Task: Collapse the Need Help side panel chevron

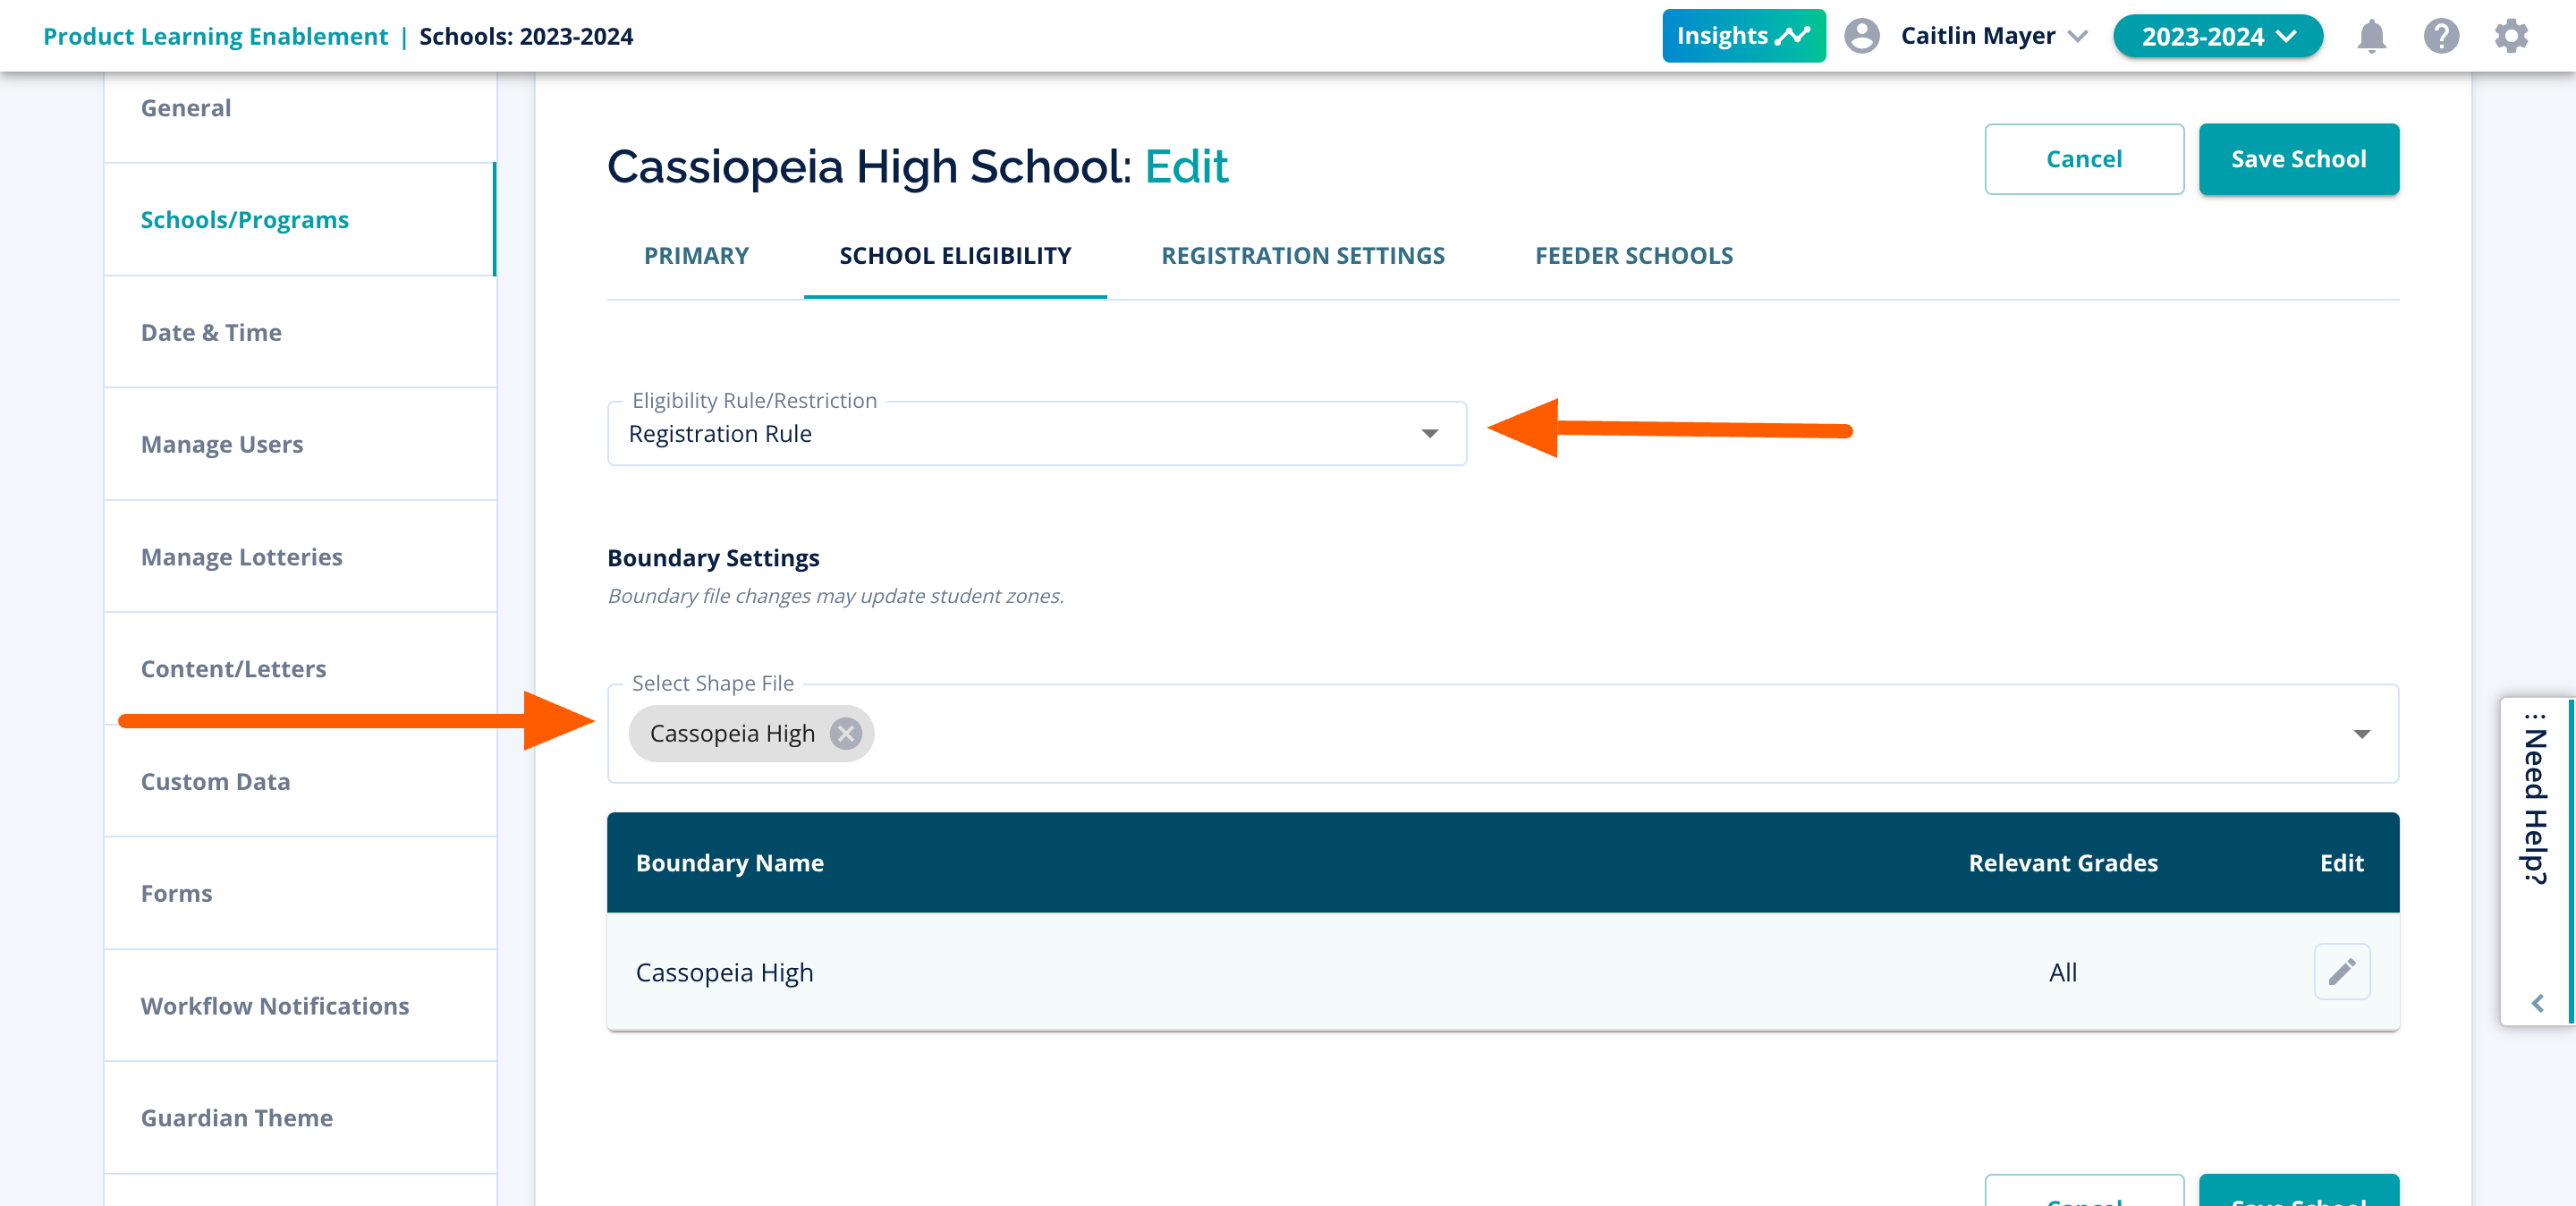Action: [2537, 1003]
